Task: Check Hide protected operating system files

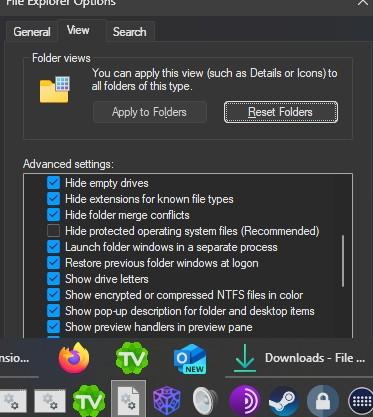Action: pyautogui.click(x=53, y=231)
